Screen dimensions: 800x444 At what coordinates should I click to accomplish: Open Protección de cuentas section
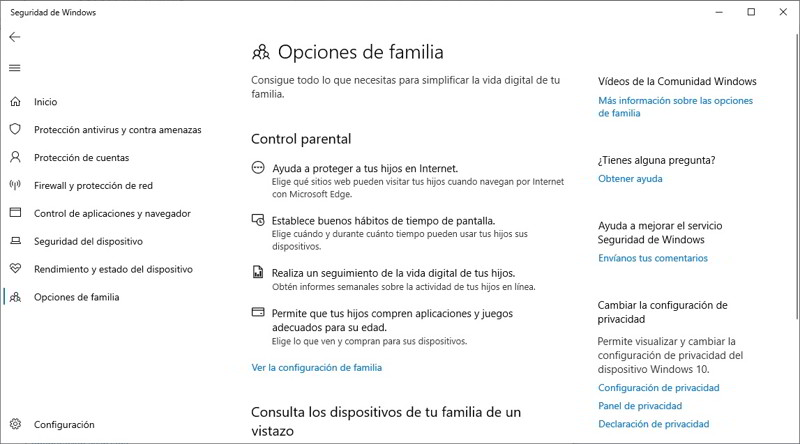pyautogui.click(x=81, y=158)
